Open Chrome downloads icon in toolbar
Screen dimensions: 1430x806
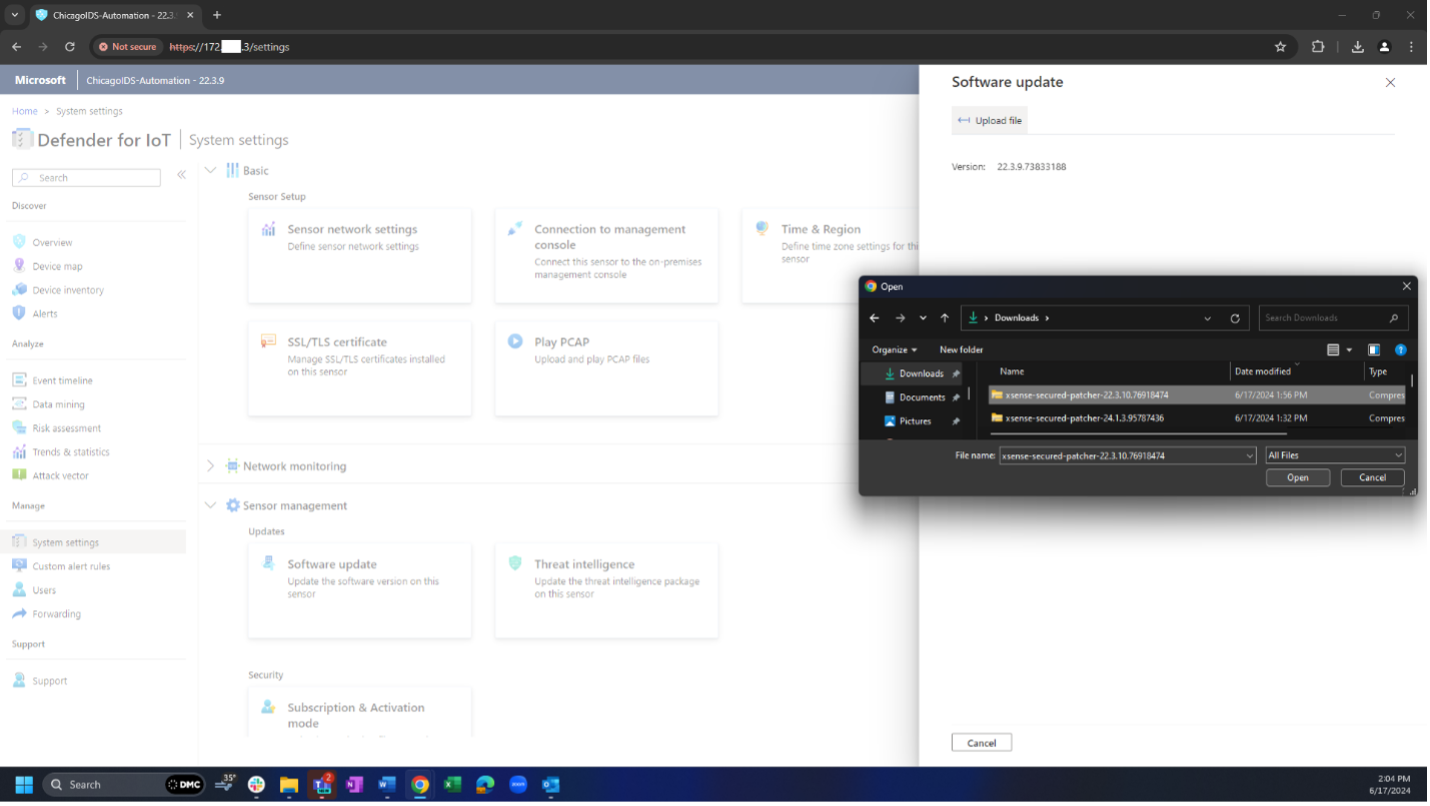(x=1357, y=47)
